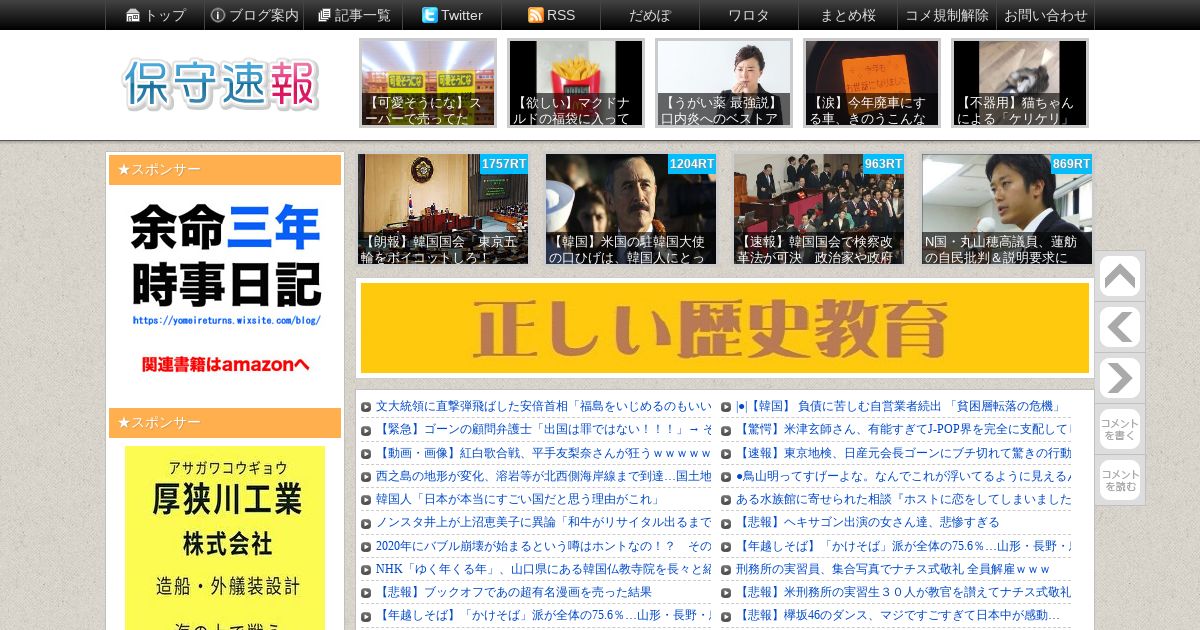
Task: Open the まとめ桜 menu item
Action: pyautogui.click(x=848, y=15)
